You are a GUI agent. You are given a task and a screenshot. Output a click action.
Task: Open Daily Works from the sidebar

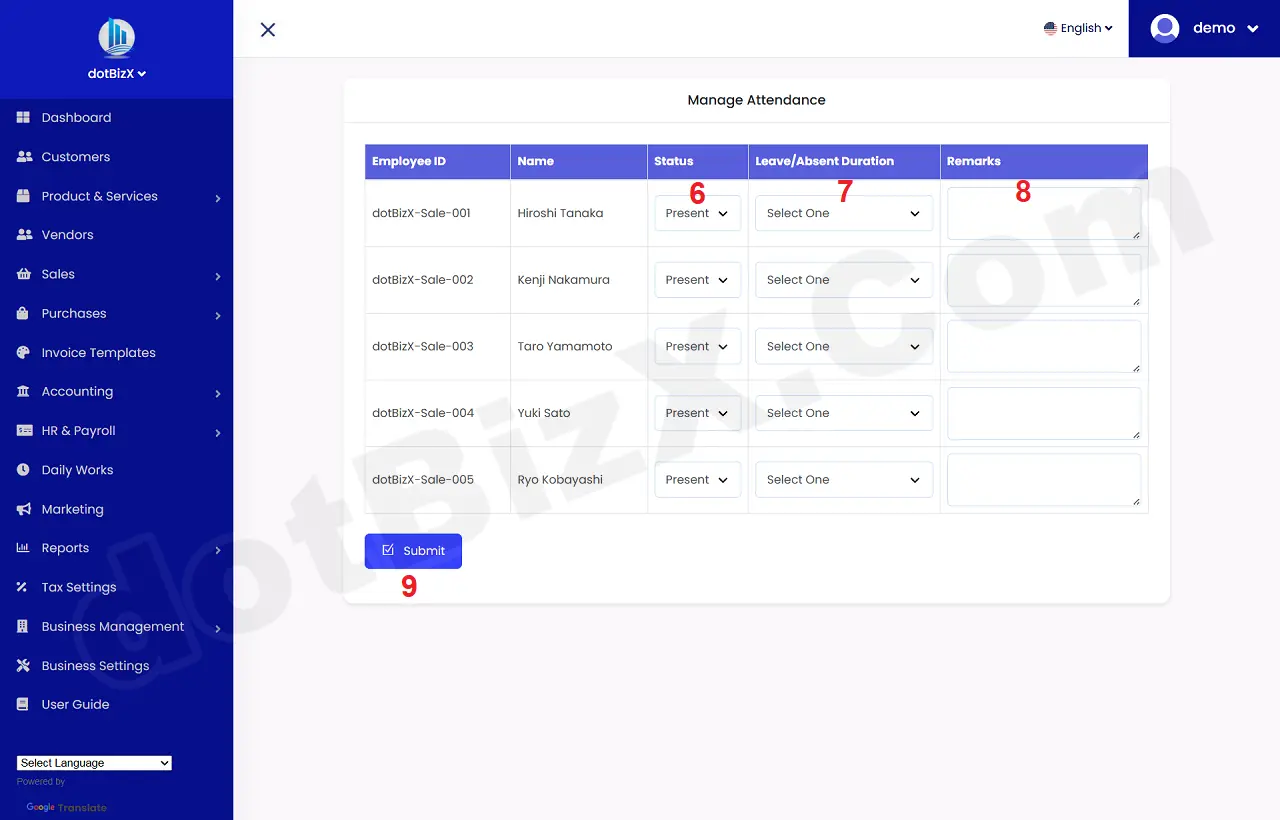[x=23, y=469]
